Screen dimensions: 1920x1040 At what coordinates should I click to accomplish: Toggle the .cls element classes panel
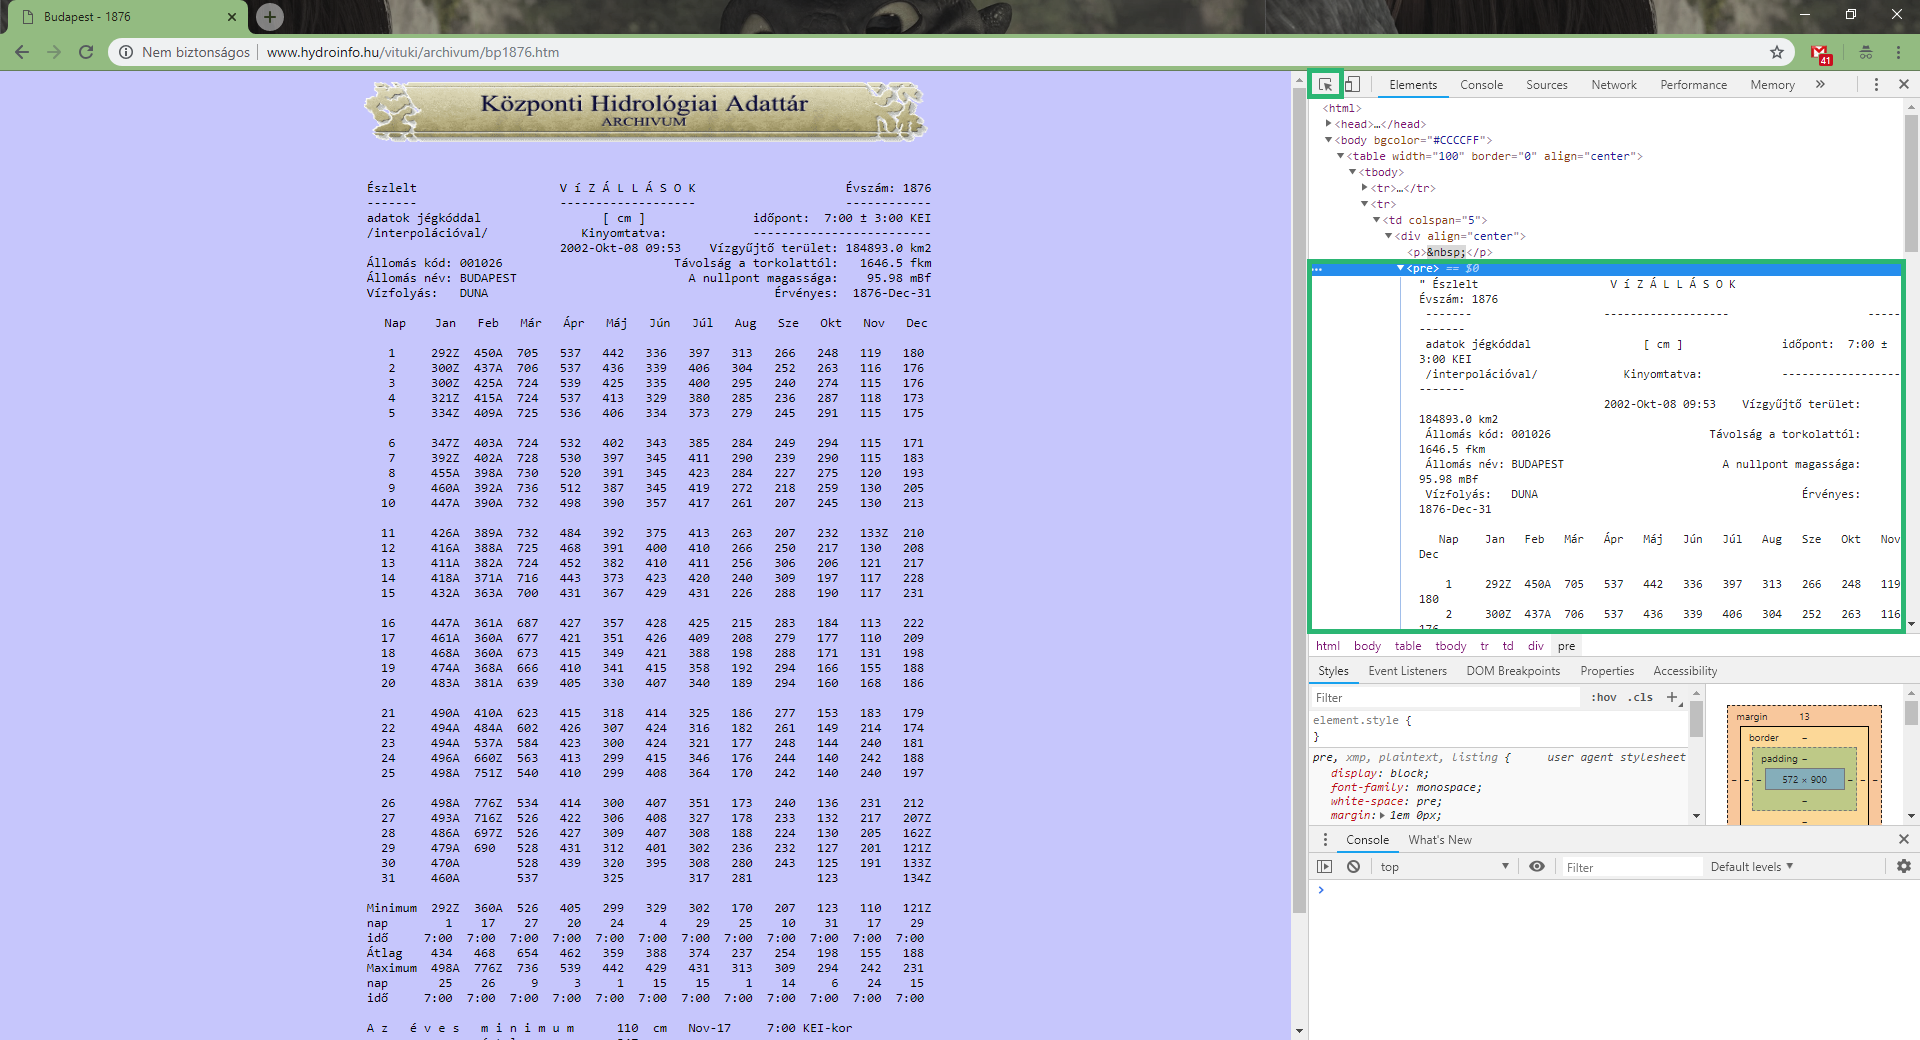click(x=1640, y=697)
